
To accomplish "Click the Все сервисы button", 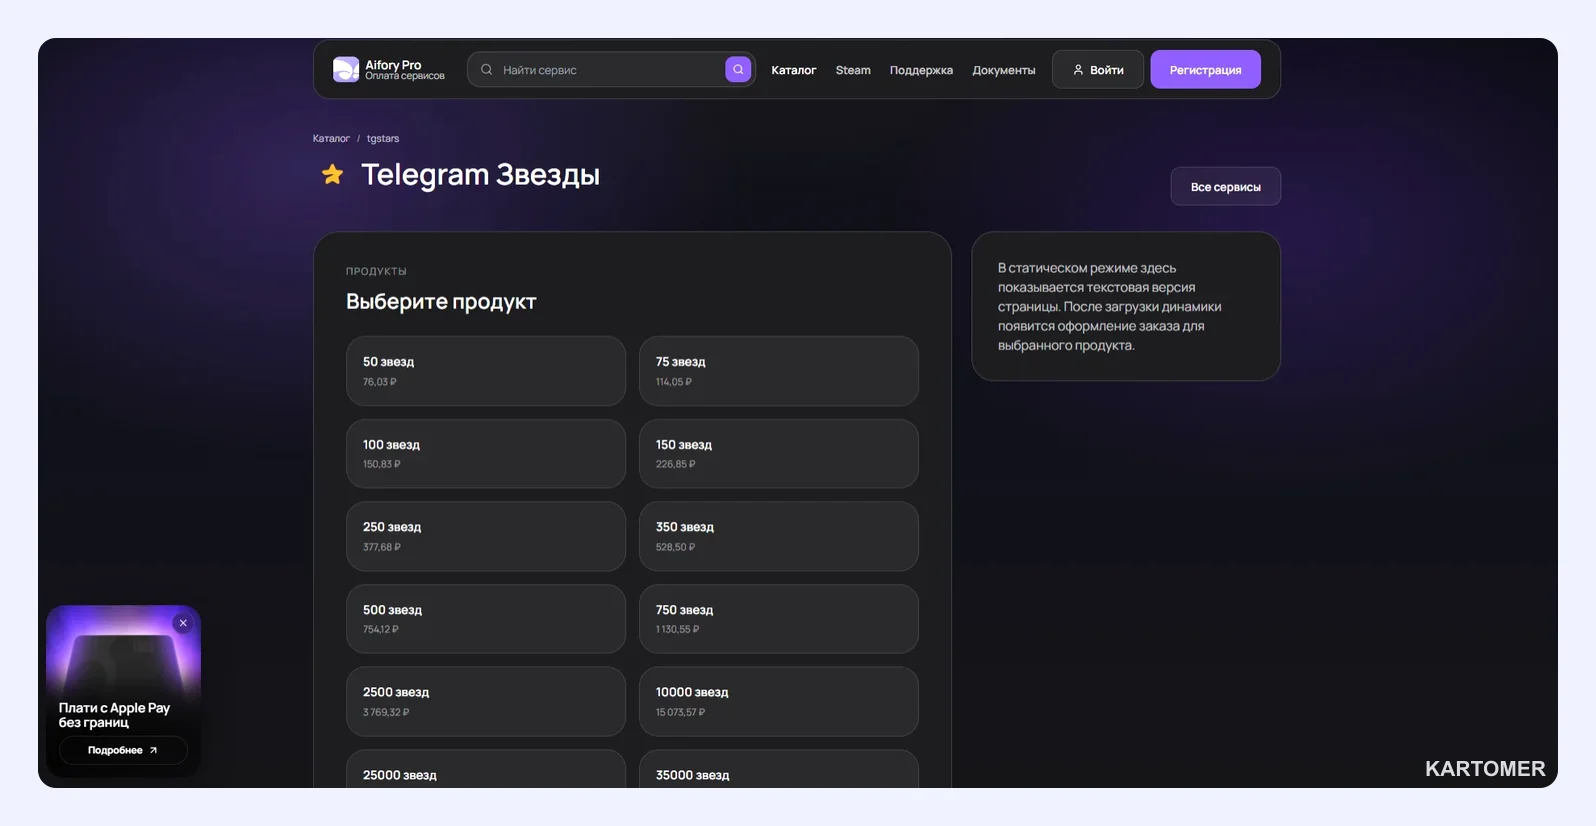I will point(1225,187).
